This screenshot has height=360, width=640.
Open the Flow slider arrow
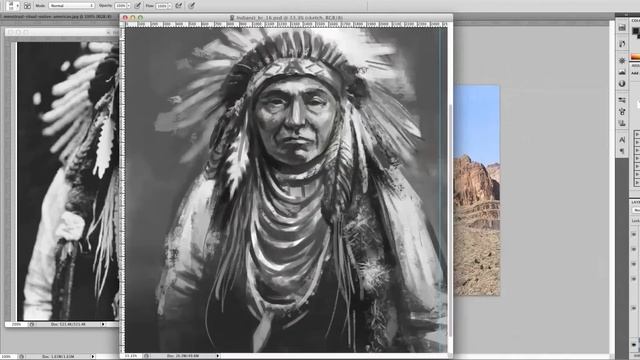(x=169, y=6)
